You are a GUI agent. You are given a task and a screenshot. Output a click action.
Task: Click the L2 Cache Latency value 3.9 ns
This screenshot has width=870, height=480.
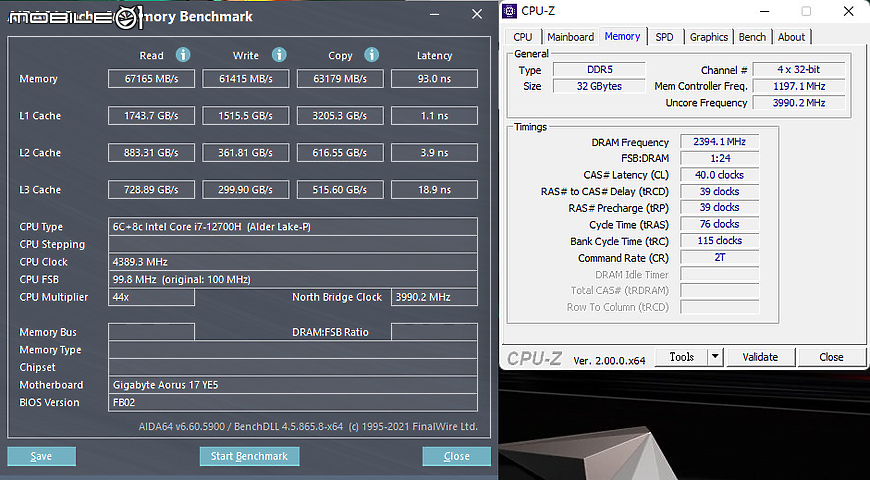(434, 153)
